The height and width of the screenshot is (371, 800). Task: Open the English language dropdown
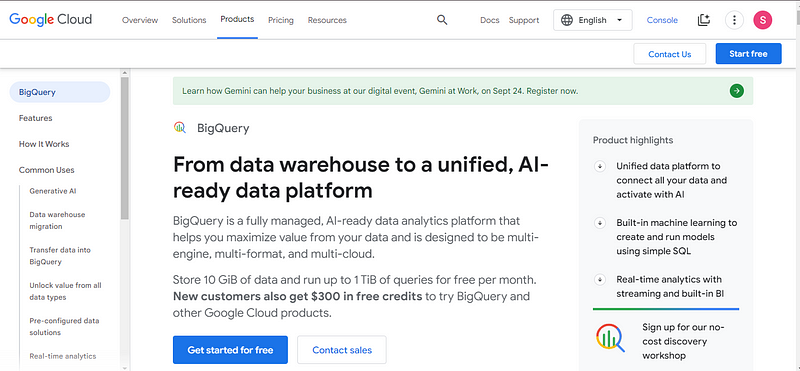[x=592, y=20]
